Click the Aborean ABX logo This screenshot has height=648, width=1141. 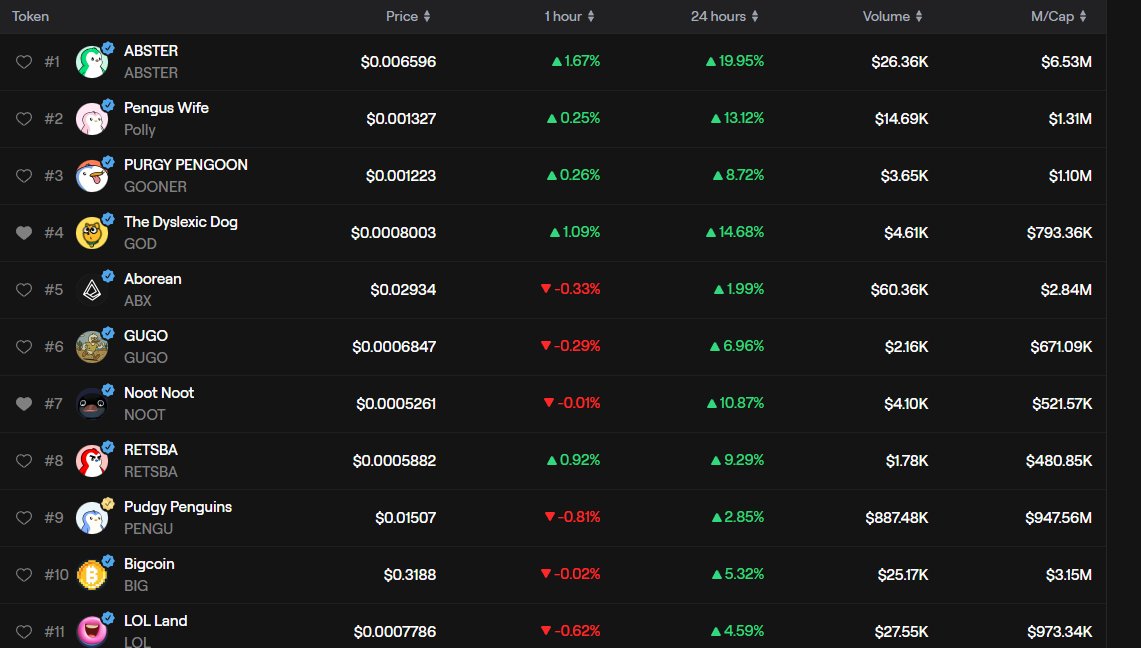[x=93, y=289]
